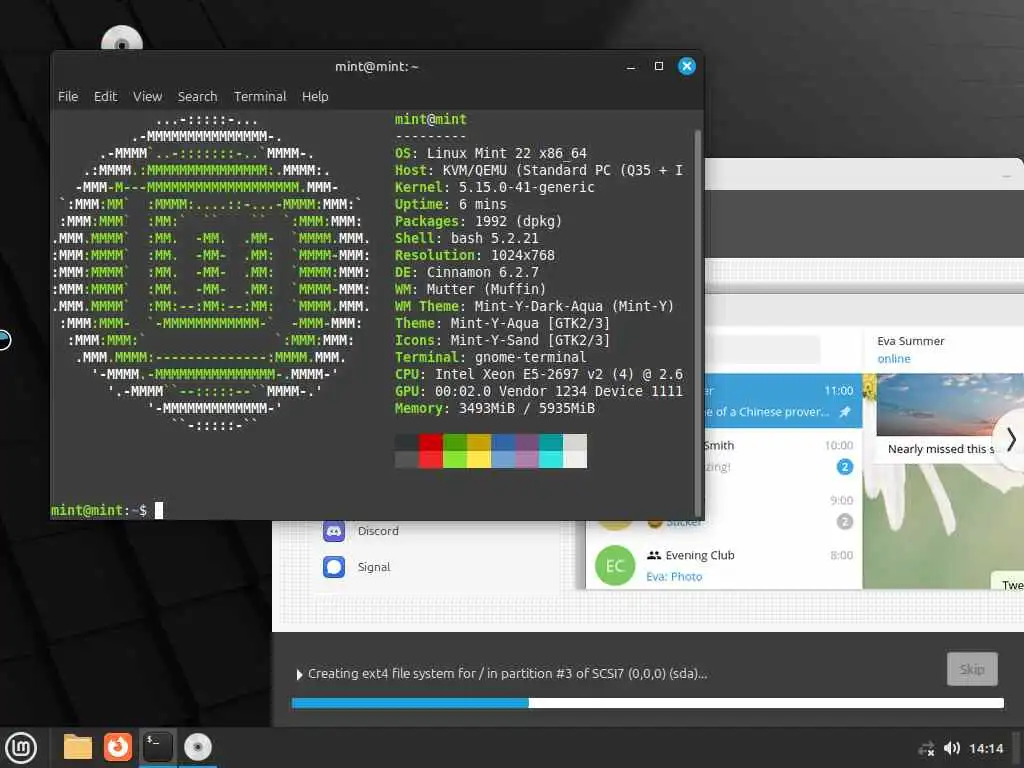Click the Nearly missed this caption
The height and width of the screenshot is (768, 1024).
[x=941, y=449]
